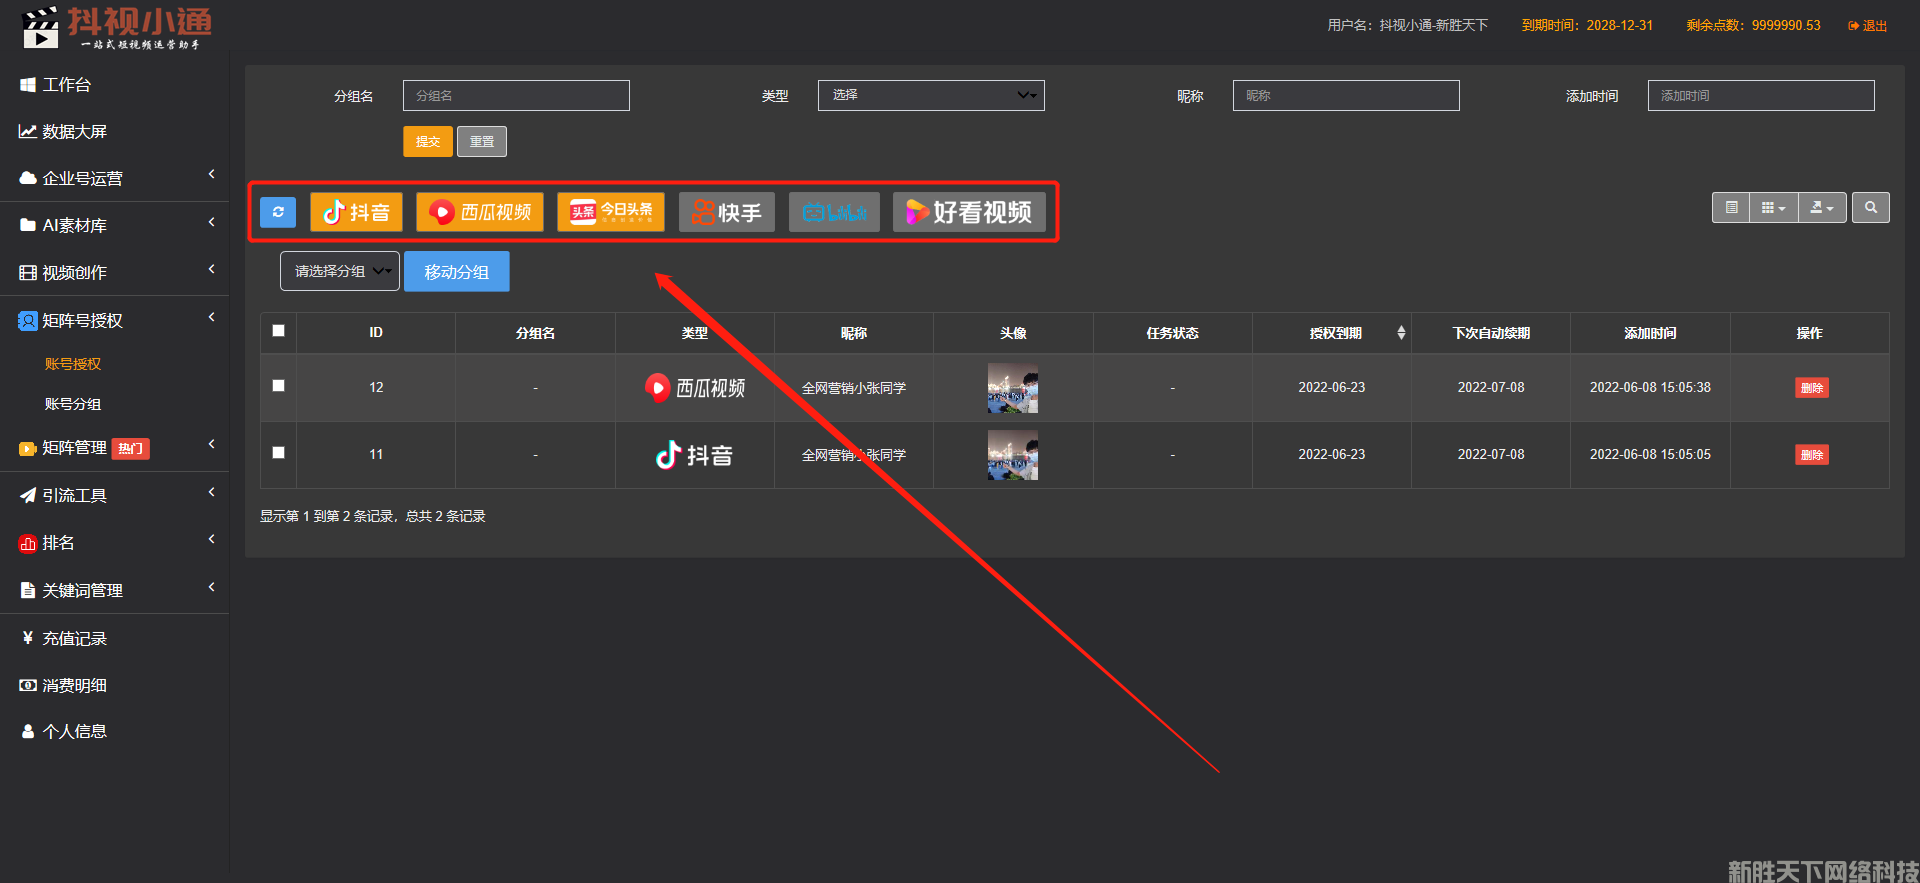Screen dimensions: 1920x883
Task: Toggle the table card view icon
Action: (x=1731, y=208)
